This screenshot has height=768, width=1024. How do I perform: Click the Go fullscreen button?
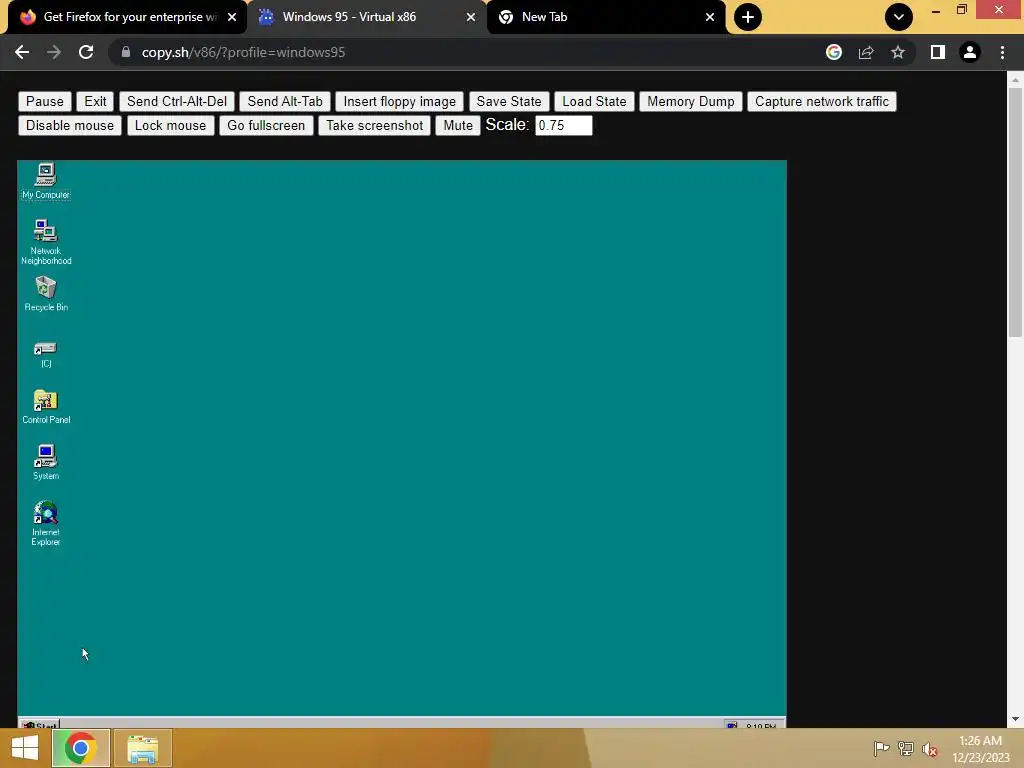(x=266, y=125)
